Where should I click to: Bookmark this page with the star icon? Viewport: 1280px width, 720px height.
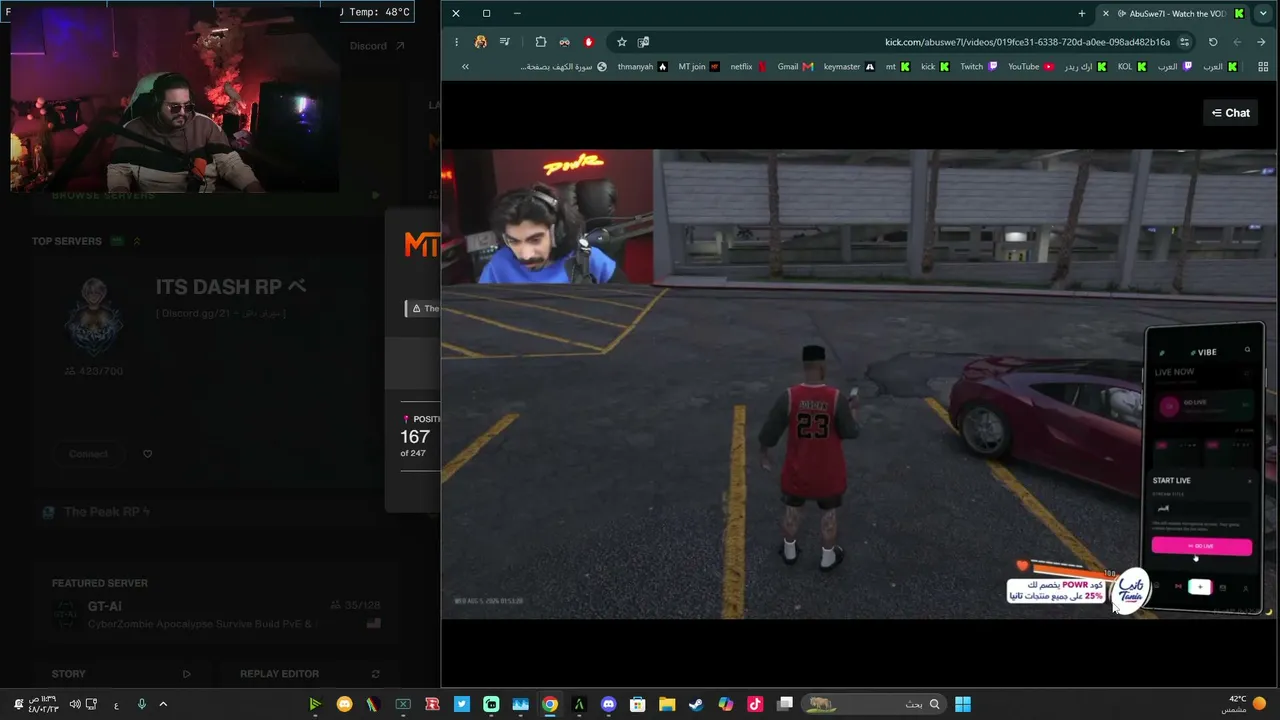(x=622, y=42)
